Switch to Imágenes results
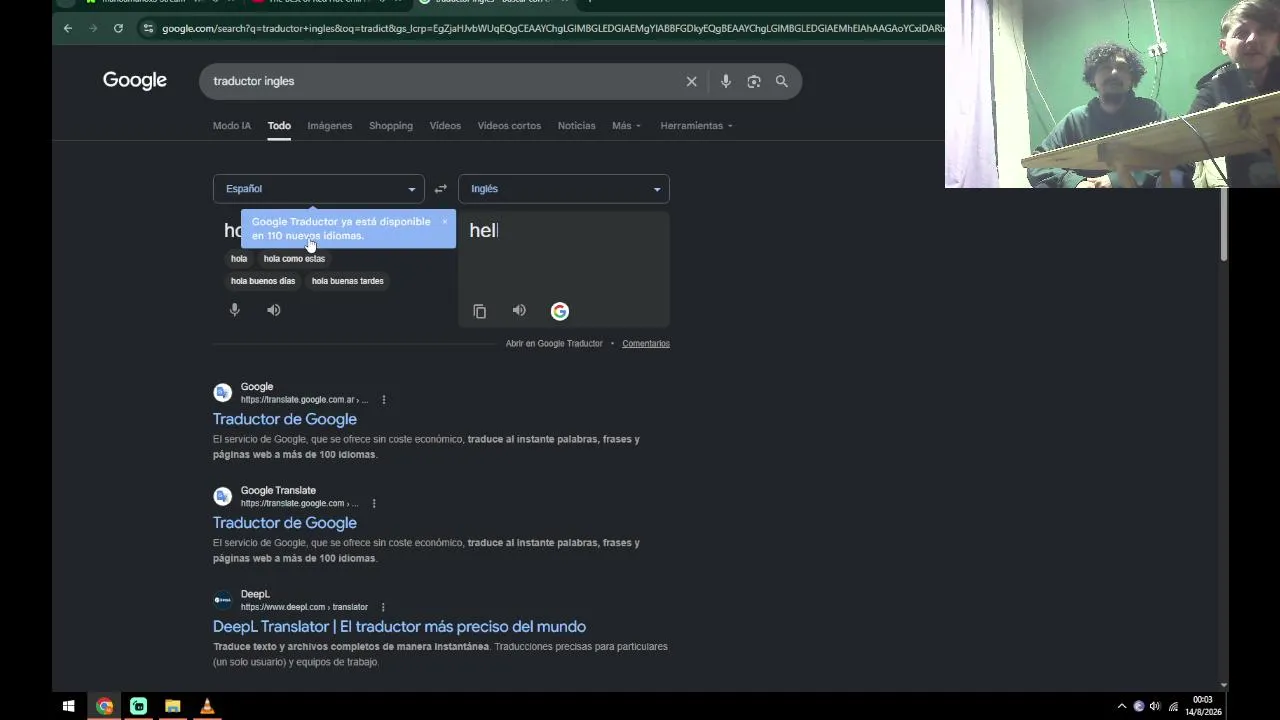The width and height of the screenshot is (1280, 720). click(x=330, y=126)
